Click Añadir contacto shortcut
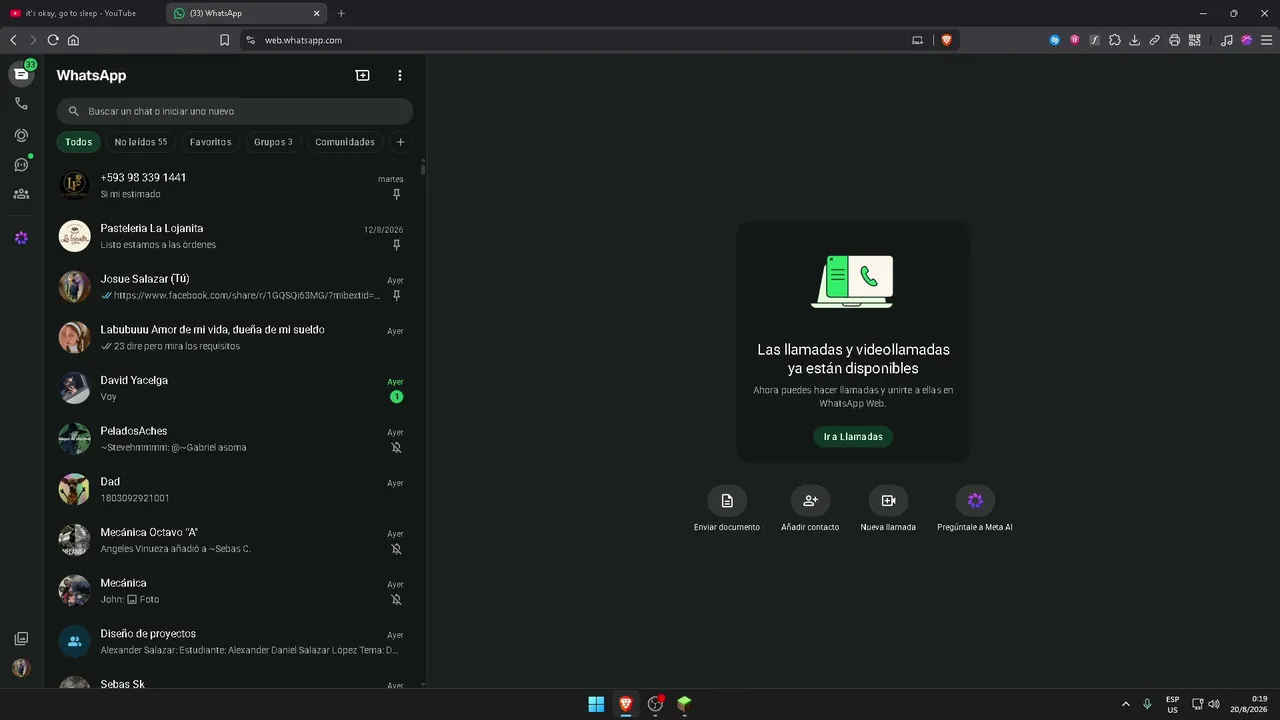This screenshot has height=720, width=1280. click(x=810, y=501)
